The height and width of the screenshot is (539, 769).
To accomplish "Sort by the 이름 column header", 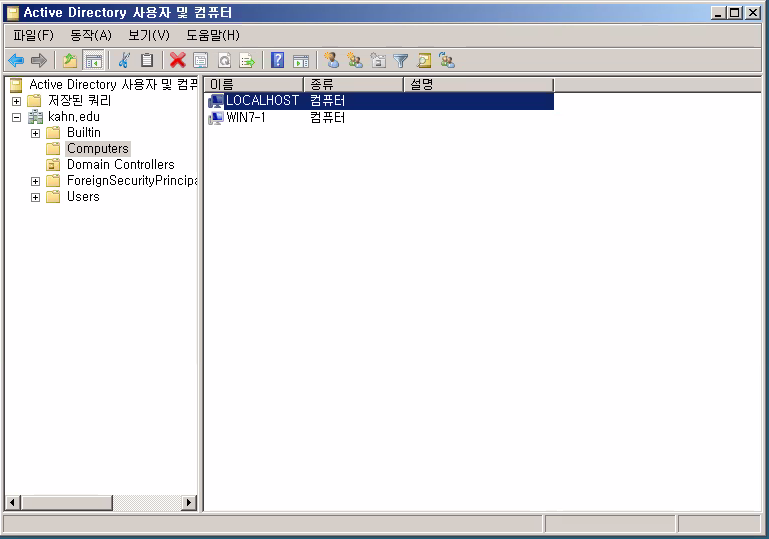I will 254,84.
